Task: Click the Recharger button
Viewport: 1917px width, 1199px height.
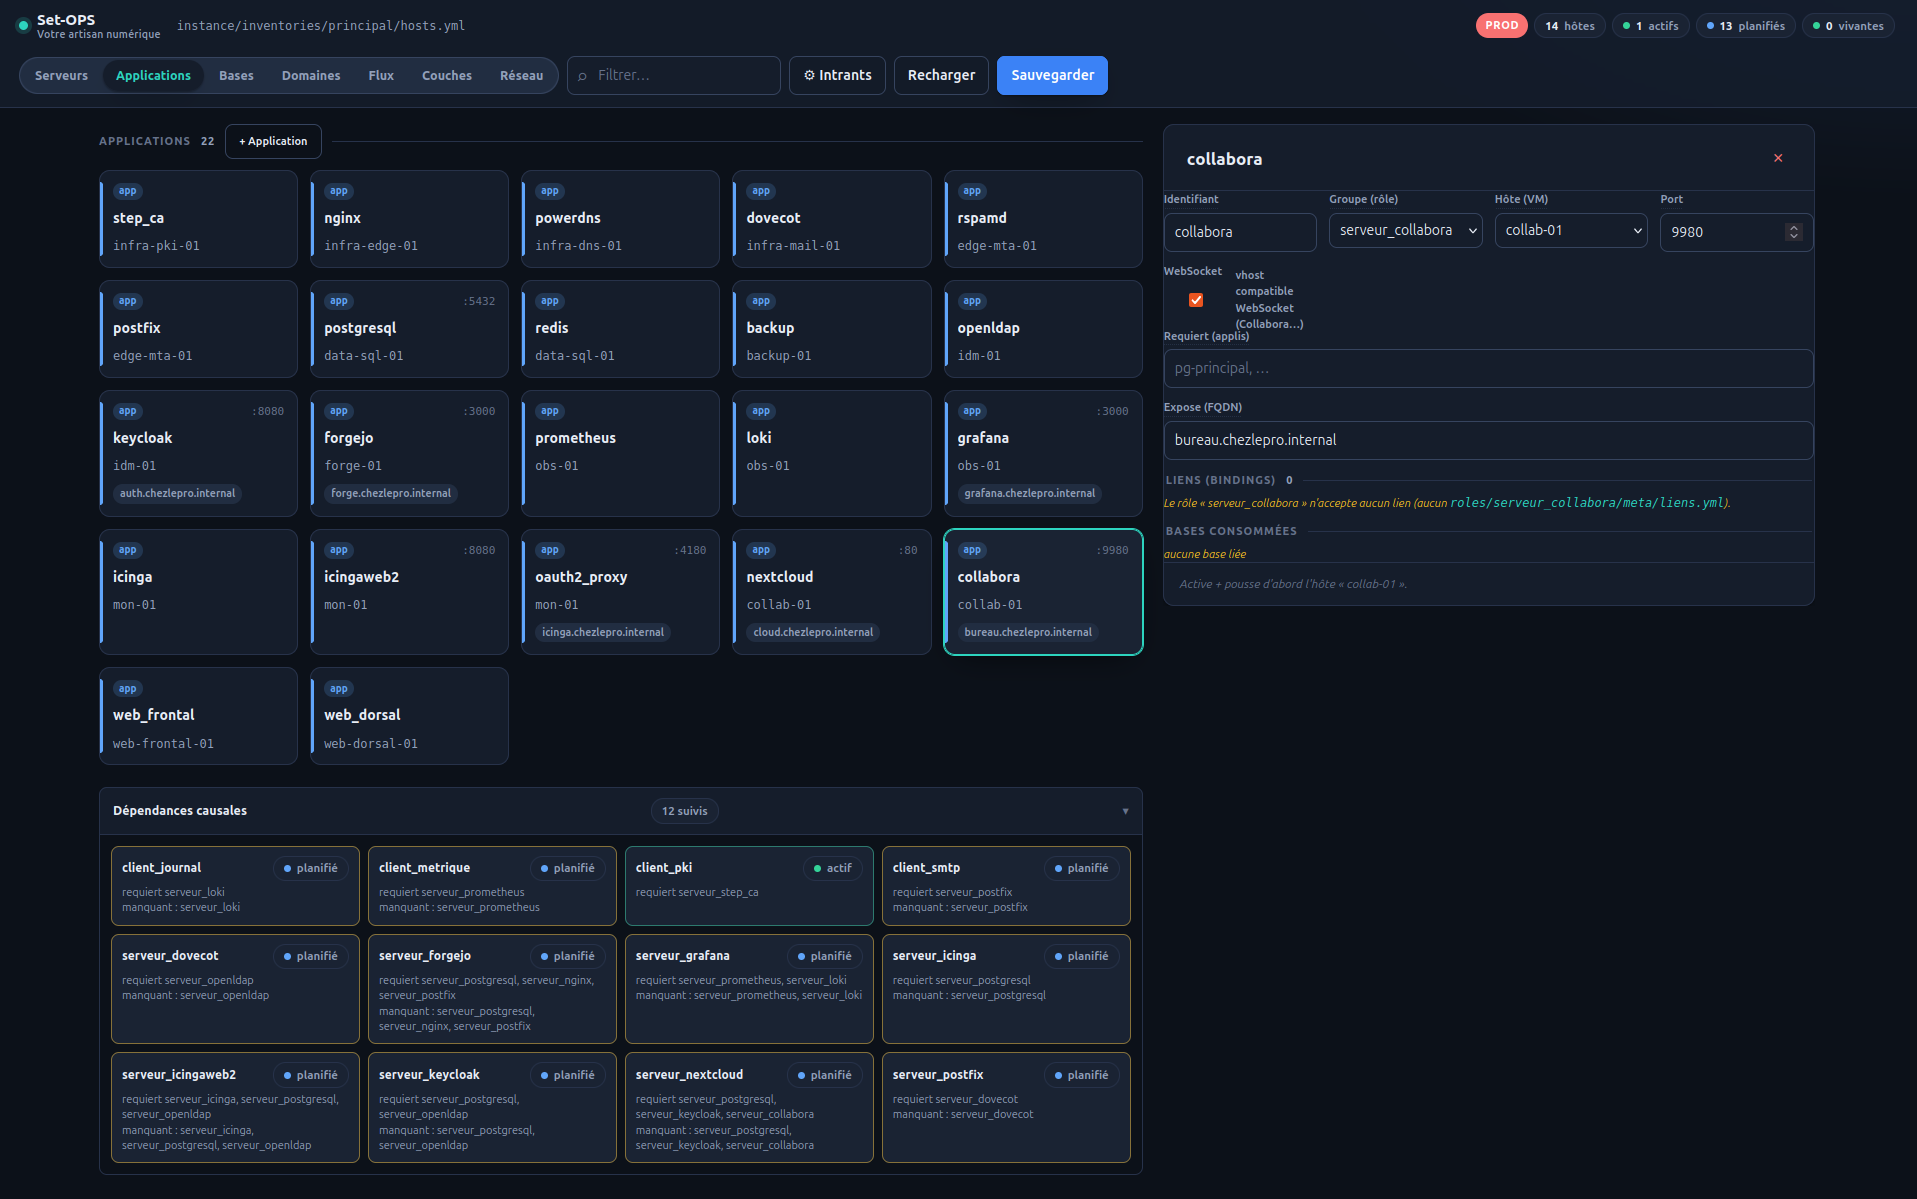Action: coord(941,75)
